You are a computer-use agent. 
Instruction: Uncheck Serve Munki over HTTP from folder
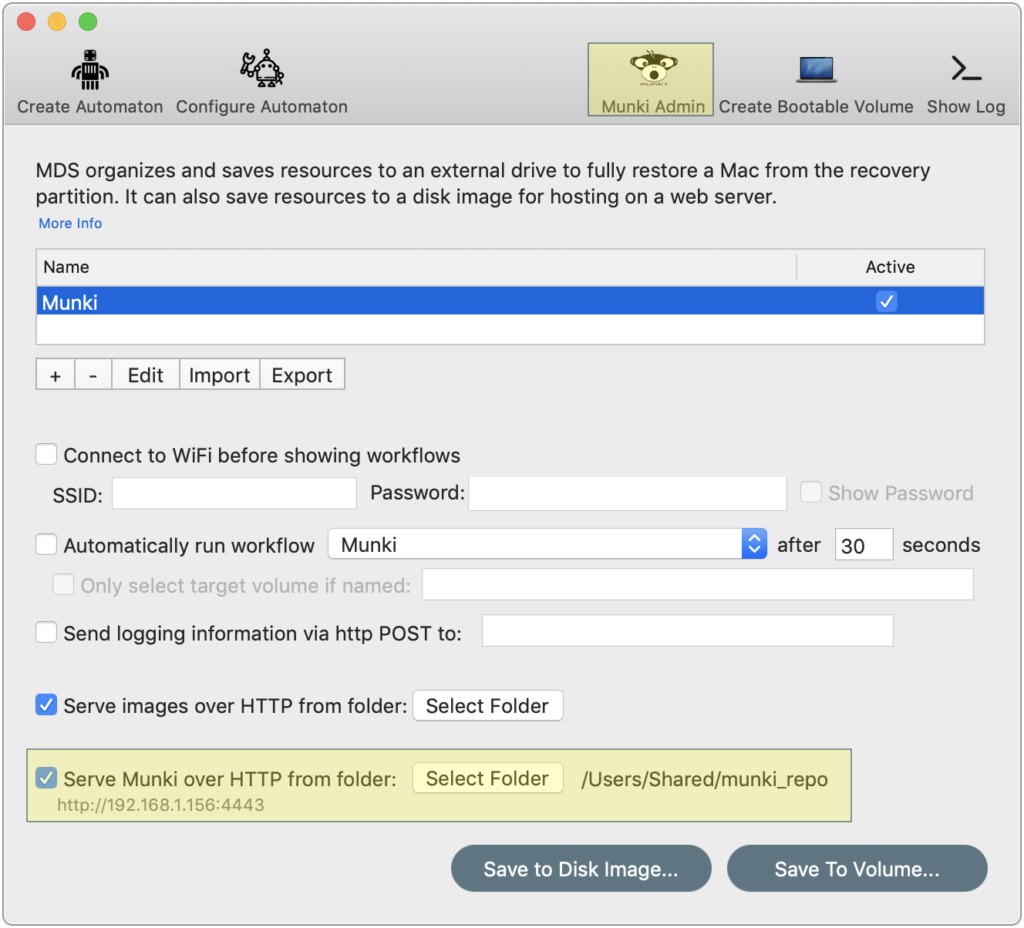[46, 778]
